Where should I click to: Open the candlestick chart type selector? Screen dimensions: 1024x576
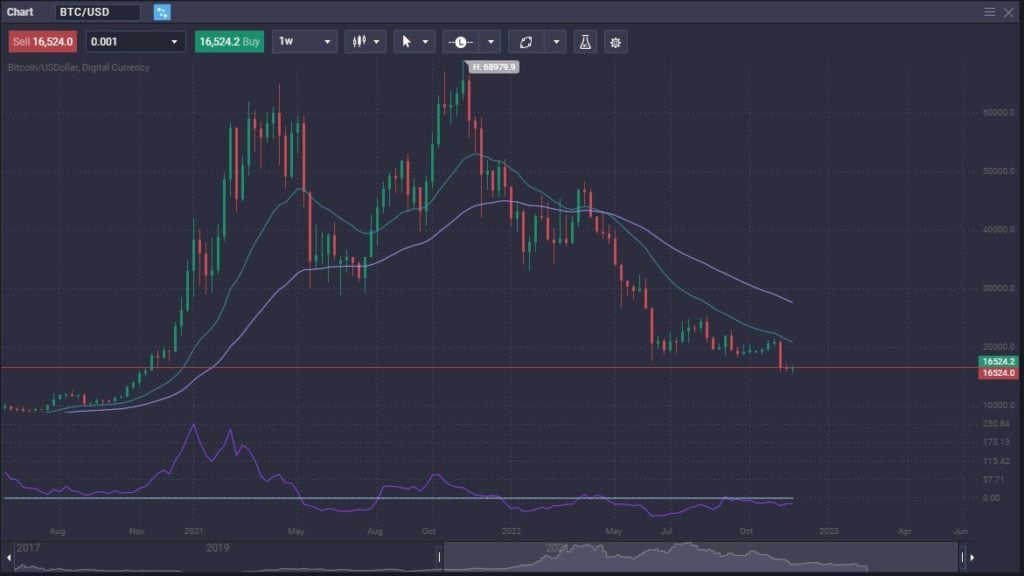(x=365, y=42)
